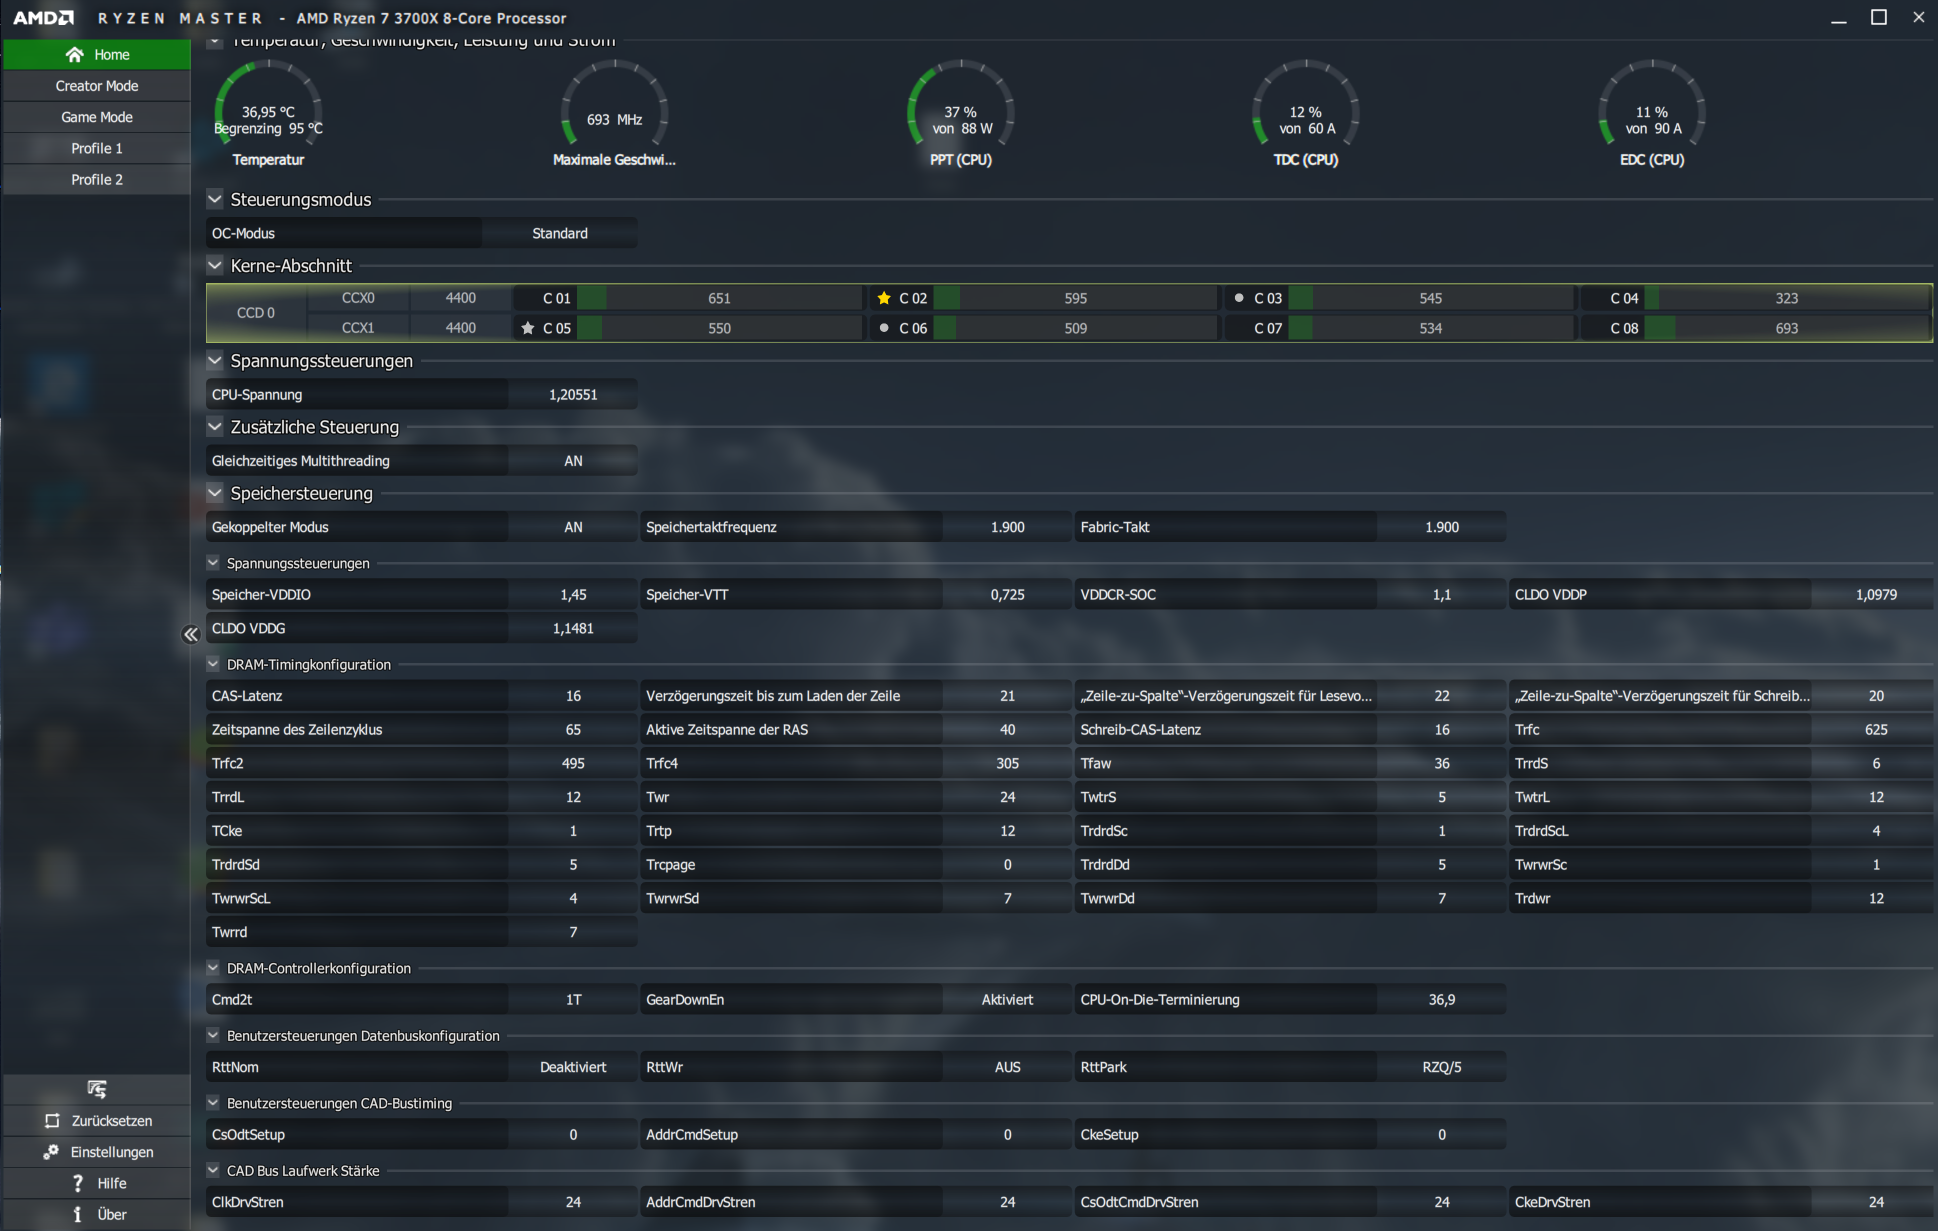Switch to Creator Mode tab
Screen dimensions: 1938x1231
click(x=97, y=86)
